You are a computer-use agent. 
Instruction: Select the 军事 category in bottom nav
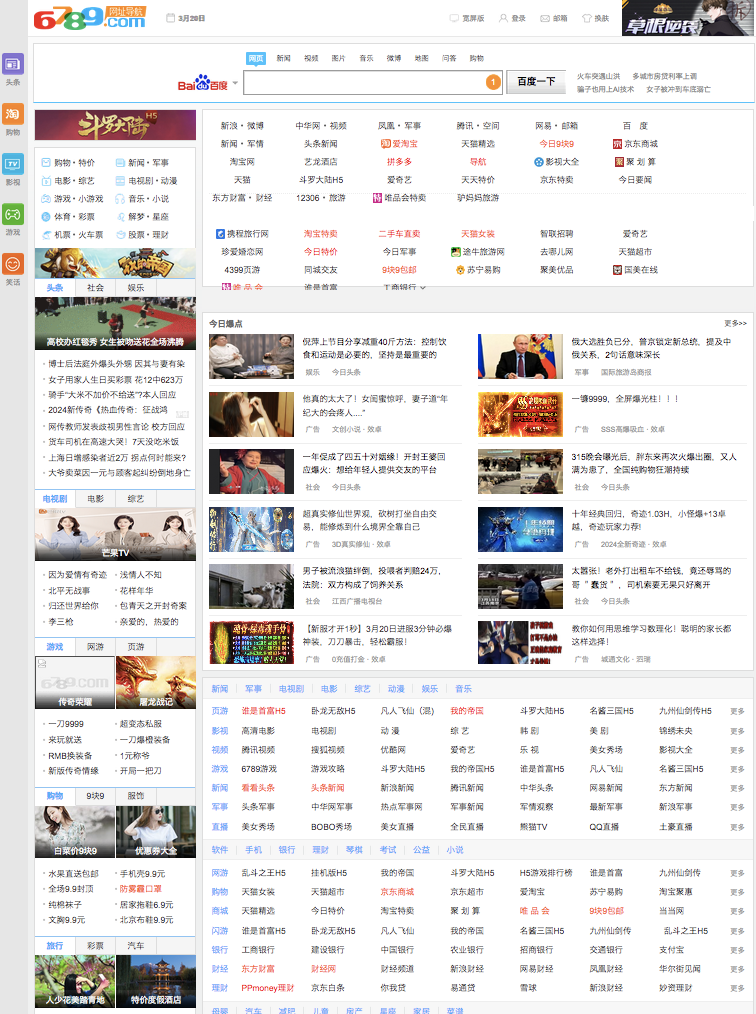[254, 689]
